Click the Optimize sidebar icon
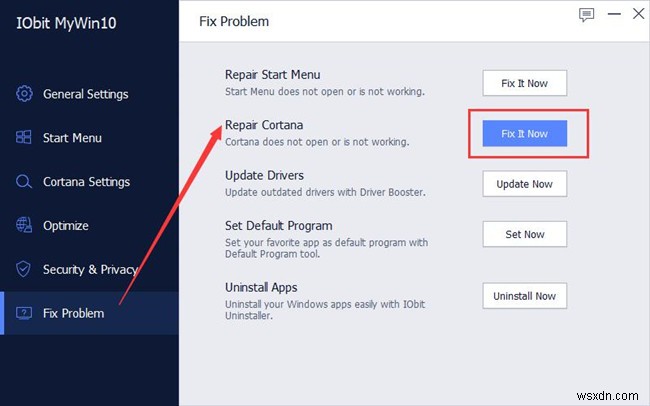650x406 pixels. pyautogui.click(x=24, y=226)
